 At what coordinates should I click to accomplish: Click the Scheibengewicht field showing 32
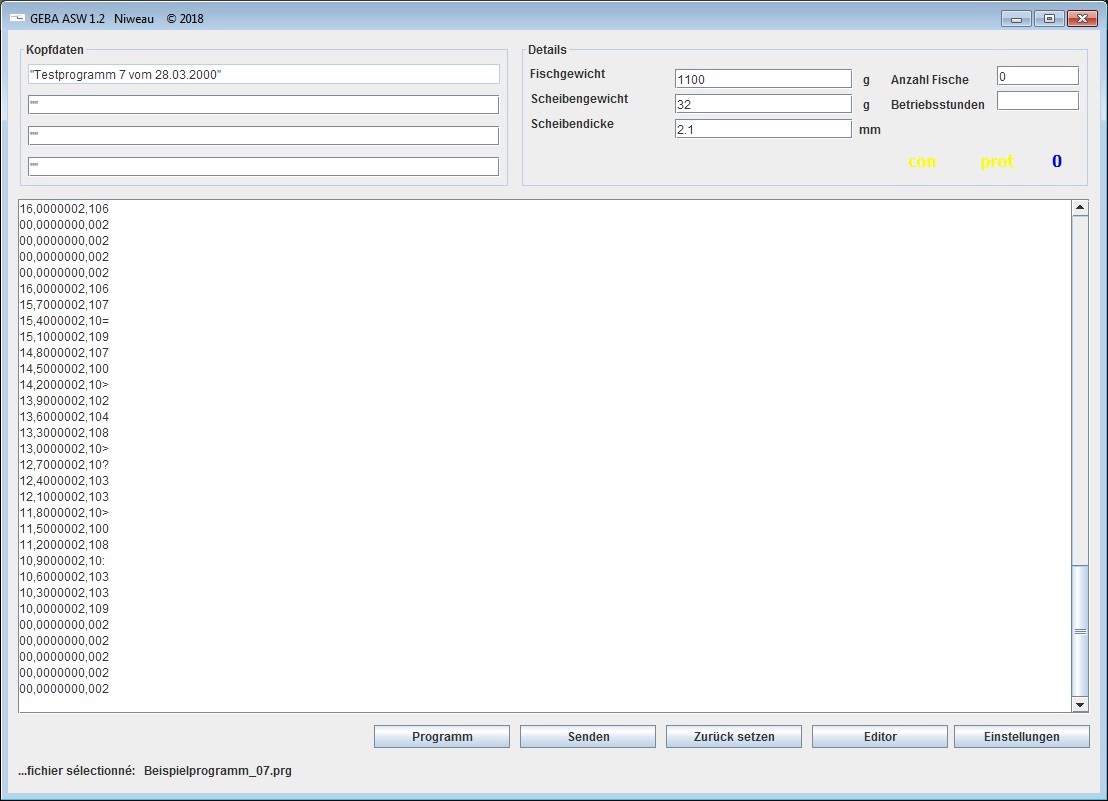763,104
